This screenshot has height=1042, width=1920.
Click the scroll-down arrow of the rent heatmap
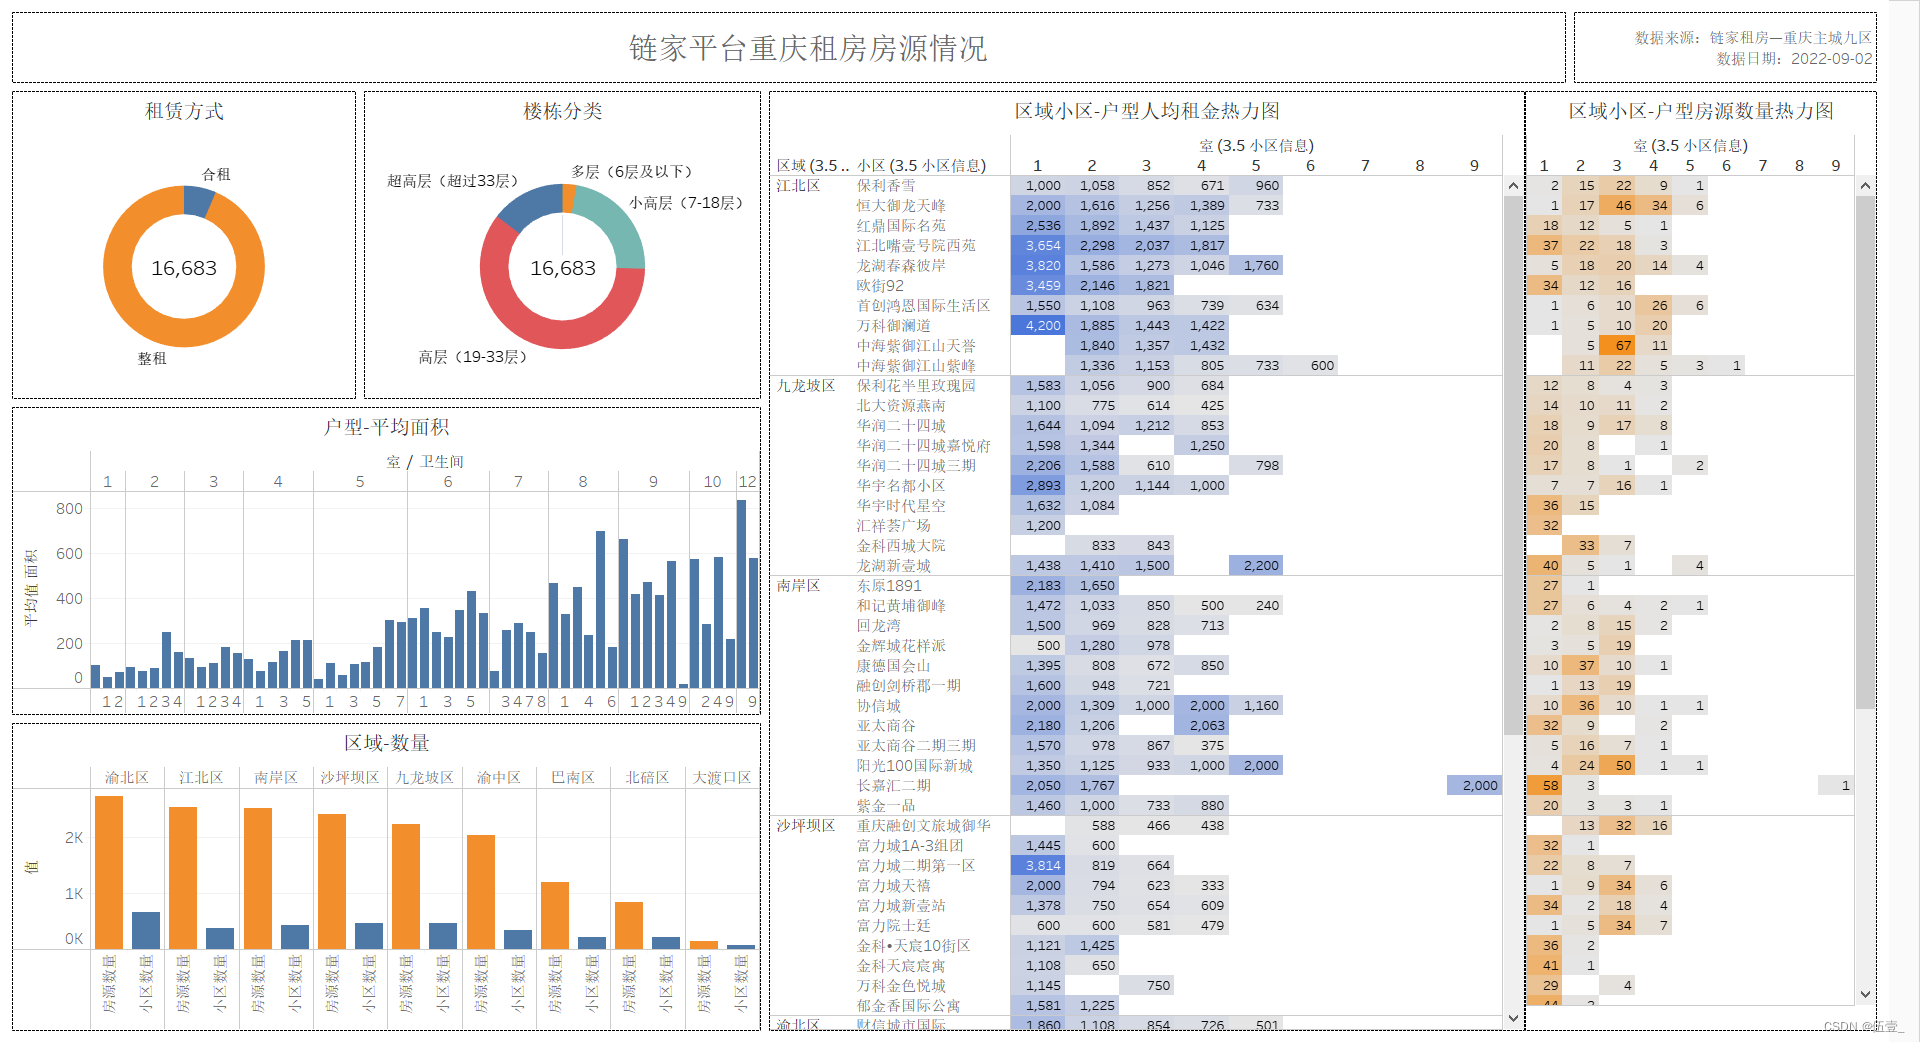1513,1018
